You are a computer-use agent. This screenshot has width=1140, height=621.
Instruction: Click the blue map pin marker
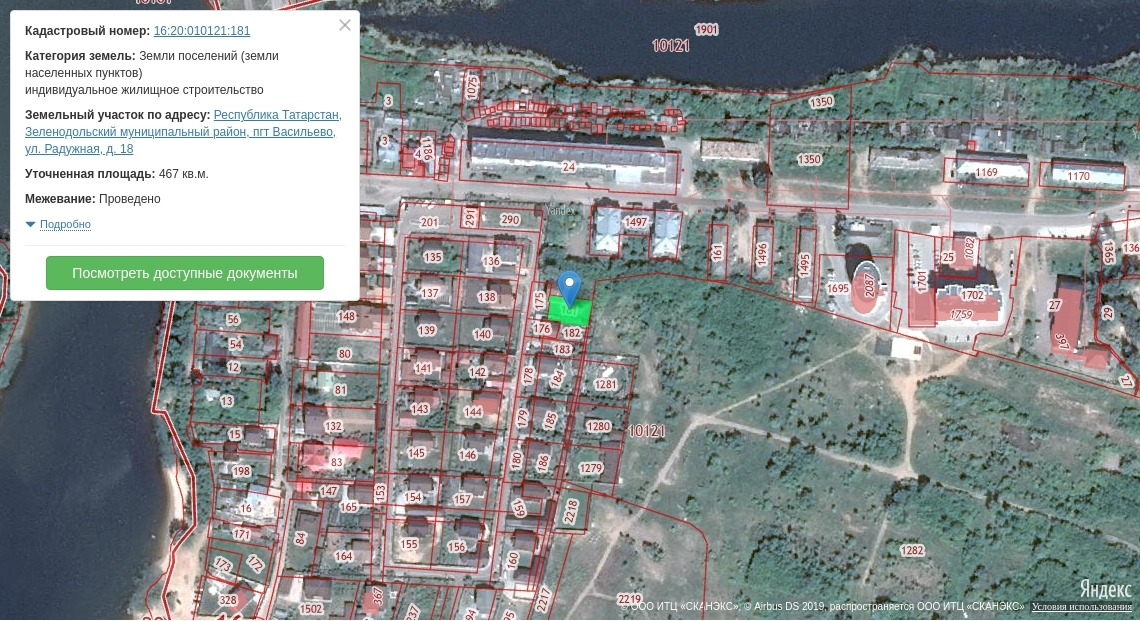[x=569, y=286]
